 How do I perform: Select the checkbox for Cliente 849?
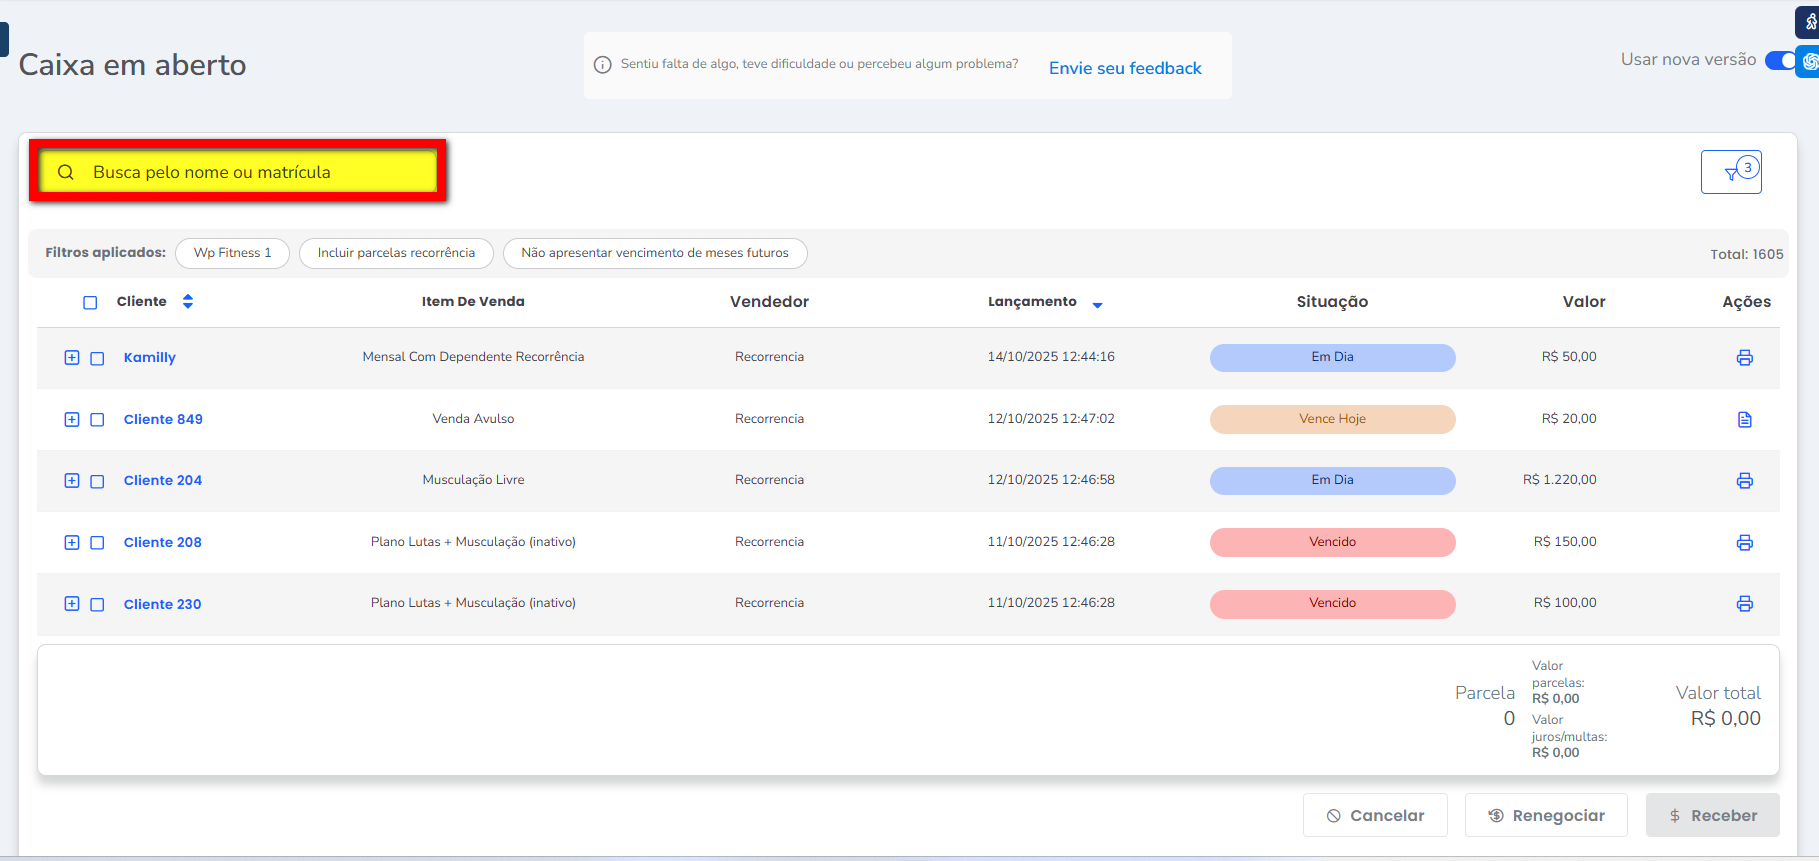(97, 420)
